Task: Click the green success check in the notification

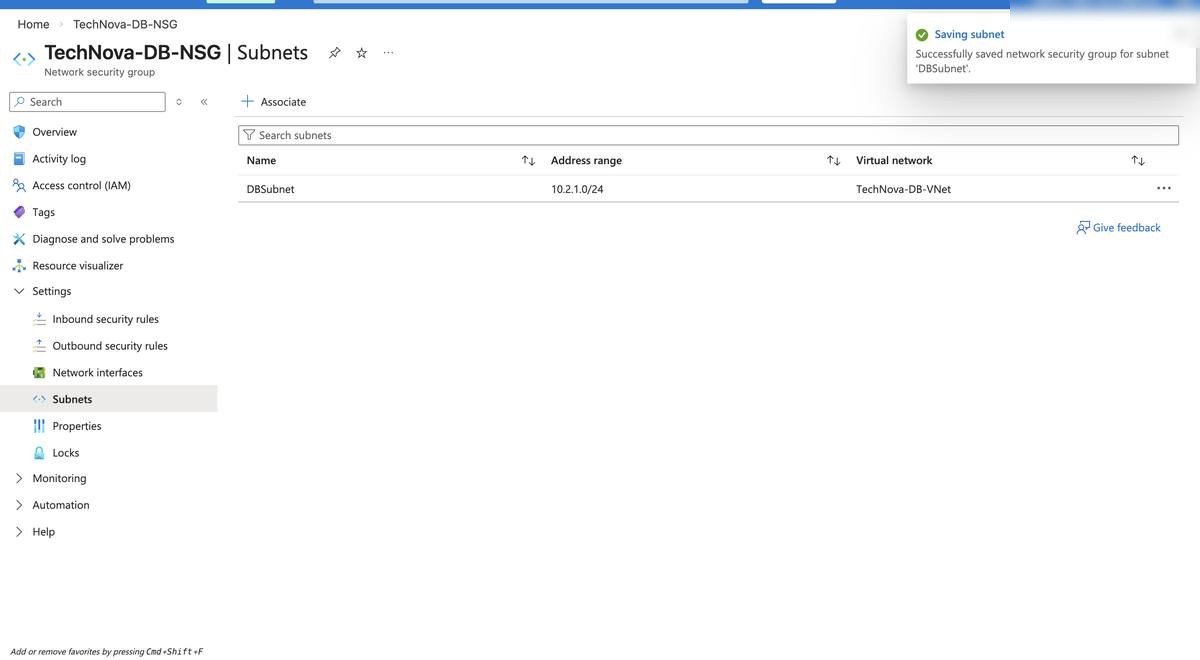Action: point(922,35)
